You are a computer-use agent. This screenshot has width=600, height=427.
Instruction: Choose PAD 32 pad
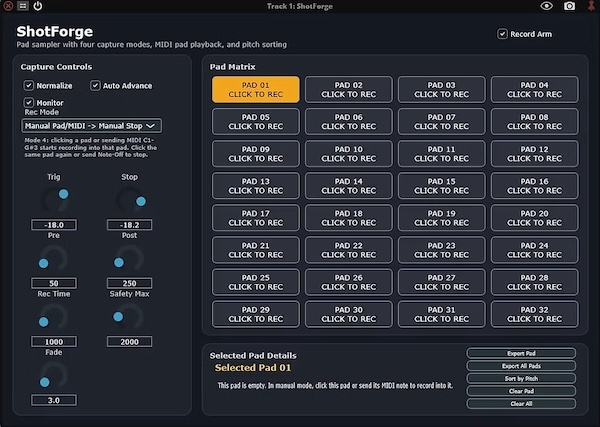[535, 315]
